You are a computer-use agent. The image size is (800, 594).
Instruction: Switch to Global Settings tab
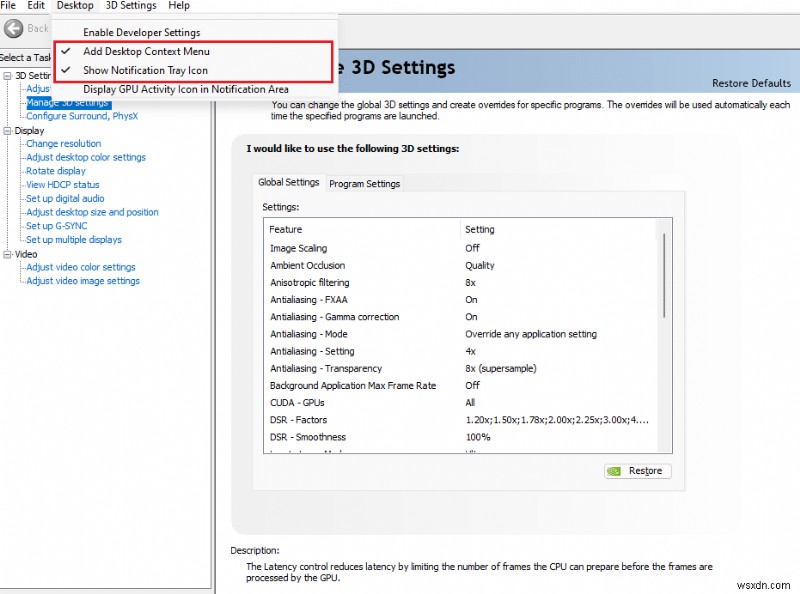[288, 182]
